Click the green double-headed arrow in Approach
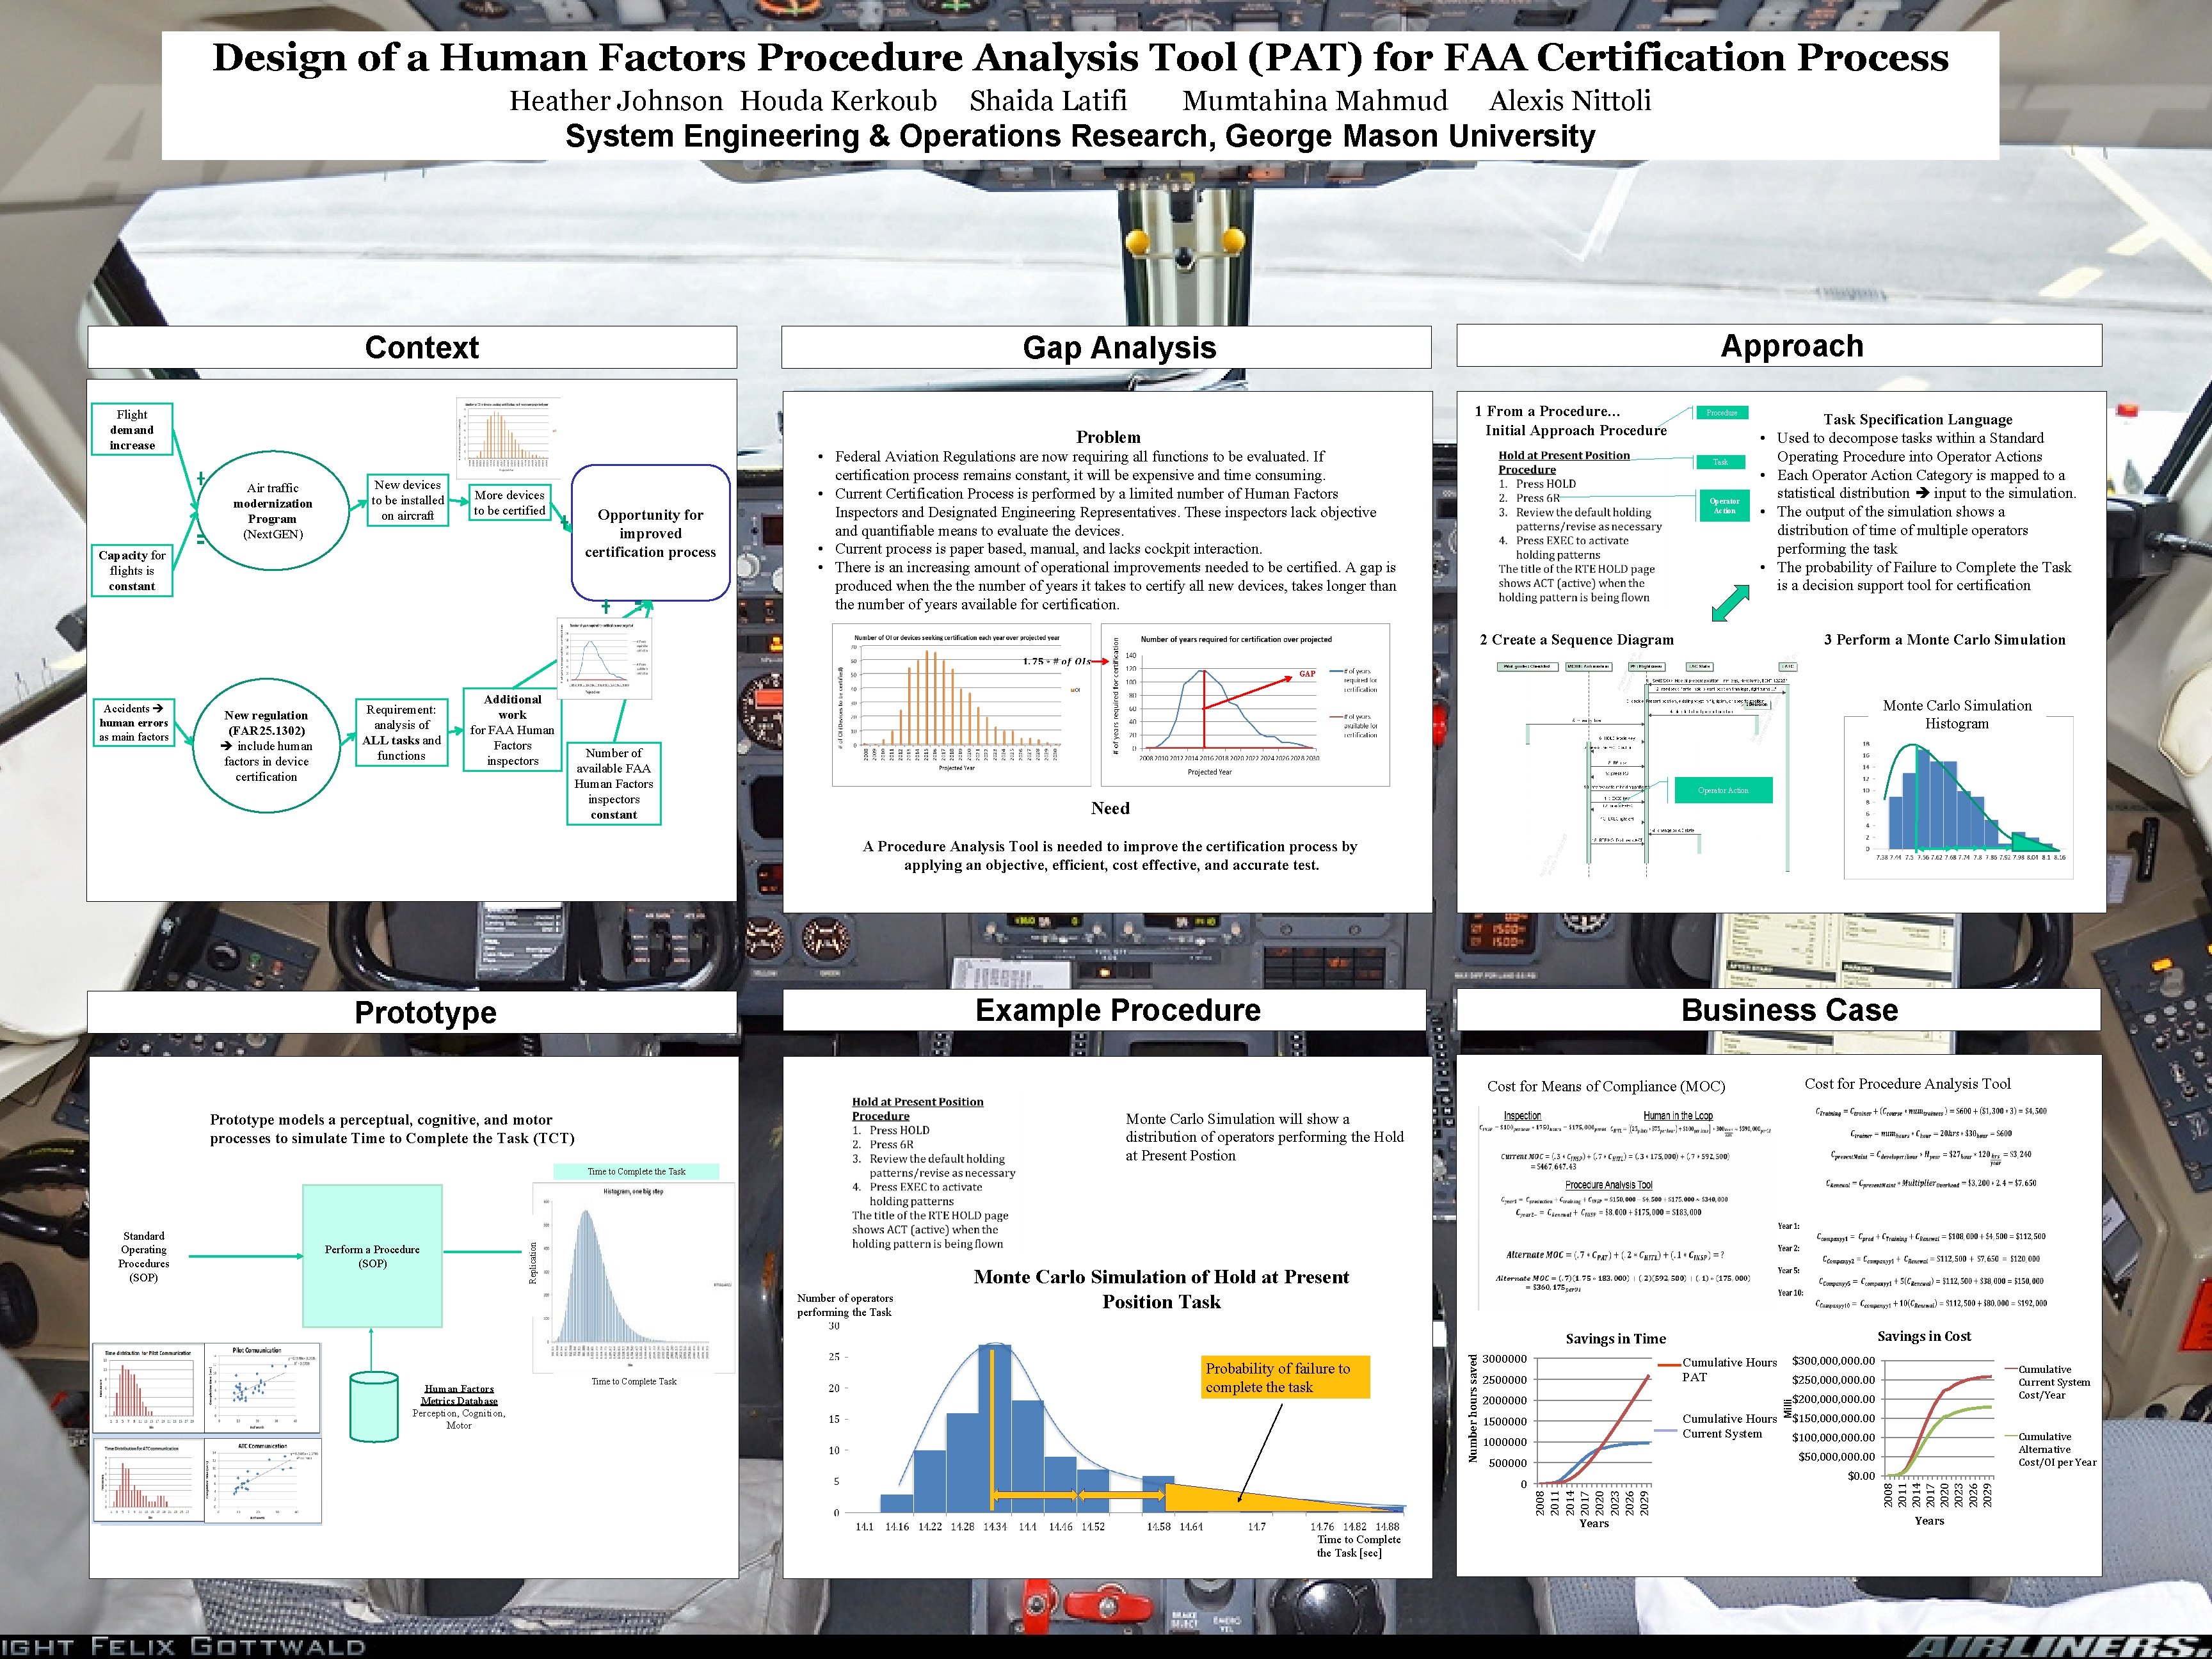Image resolution: width=2212 pixels, height=1659 pixels. click(x=1730, y=603)
